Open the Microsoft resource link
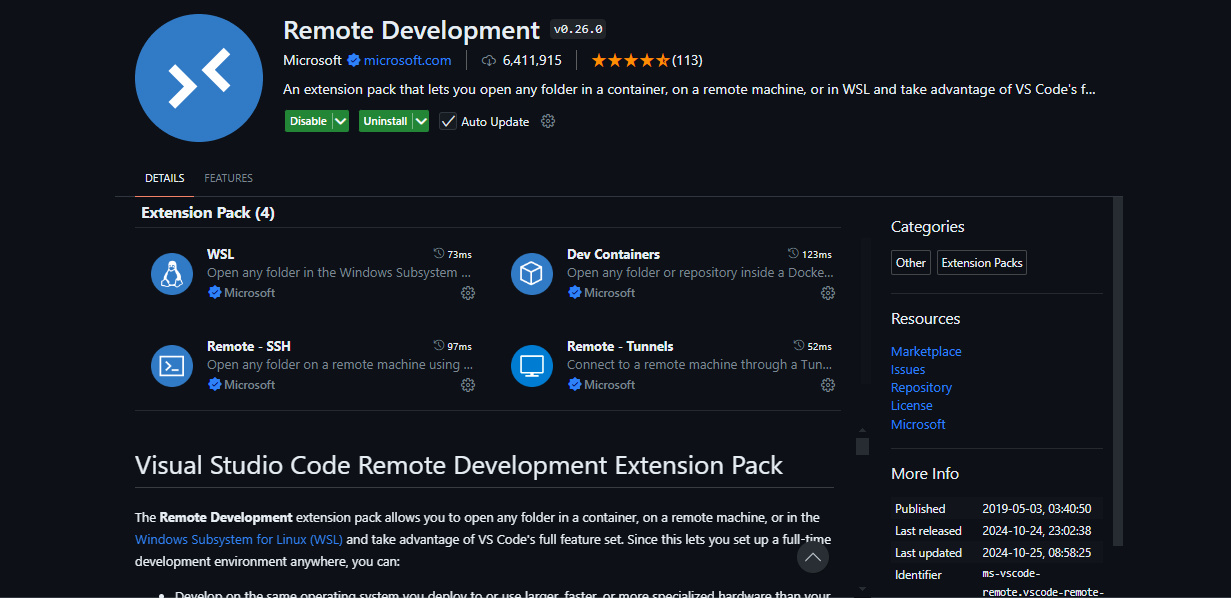1231x598 pixels. 918,425
